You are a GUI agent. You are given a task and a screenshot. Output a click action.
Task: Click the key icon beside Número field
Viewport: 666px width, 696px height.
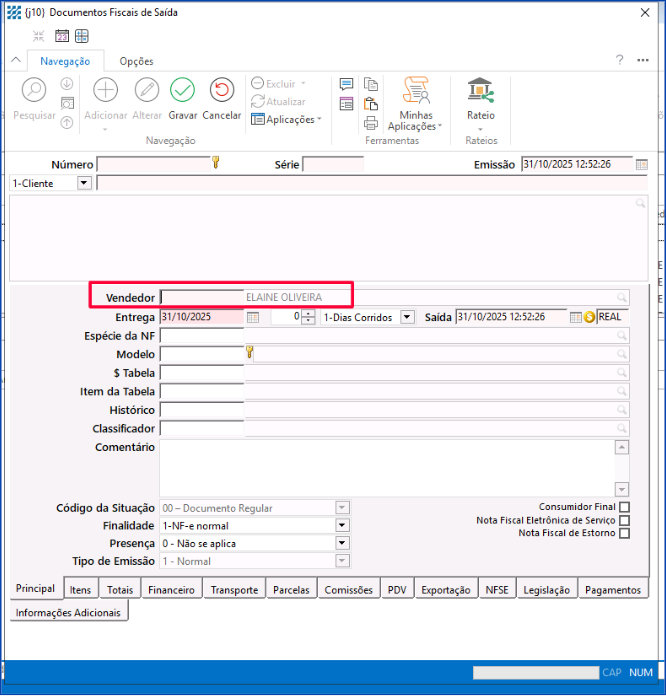(x=215, y=163)
